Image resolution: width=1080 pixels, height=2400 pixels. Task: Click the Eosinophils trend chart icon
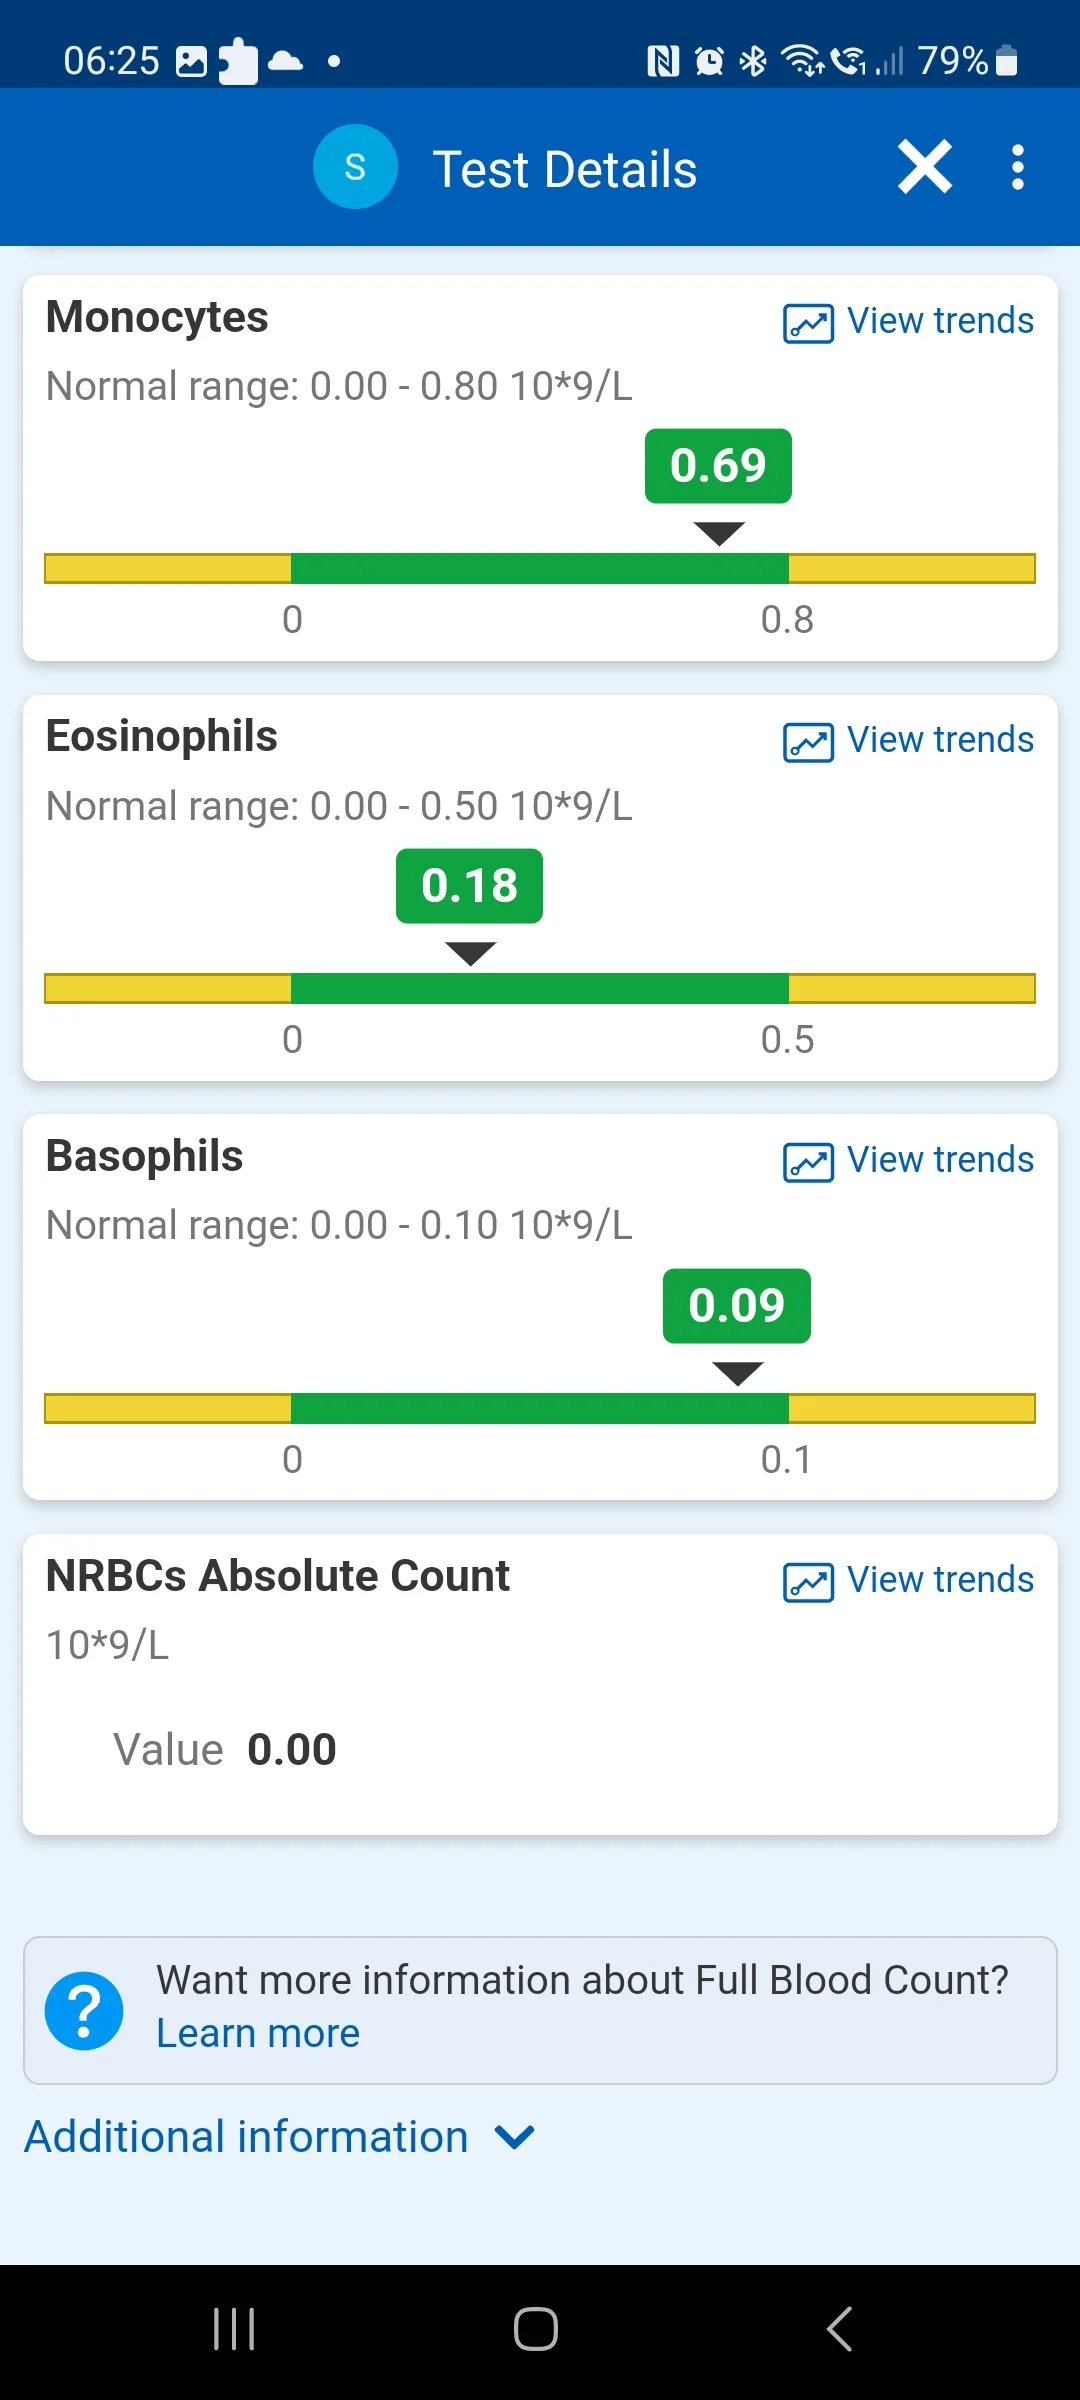tap(808, 742)
